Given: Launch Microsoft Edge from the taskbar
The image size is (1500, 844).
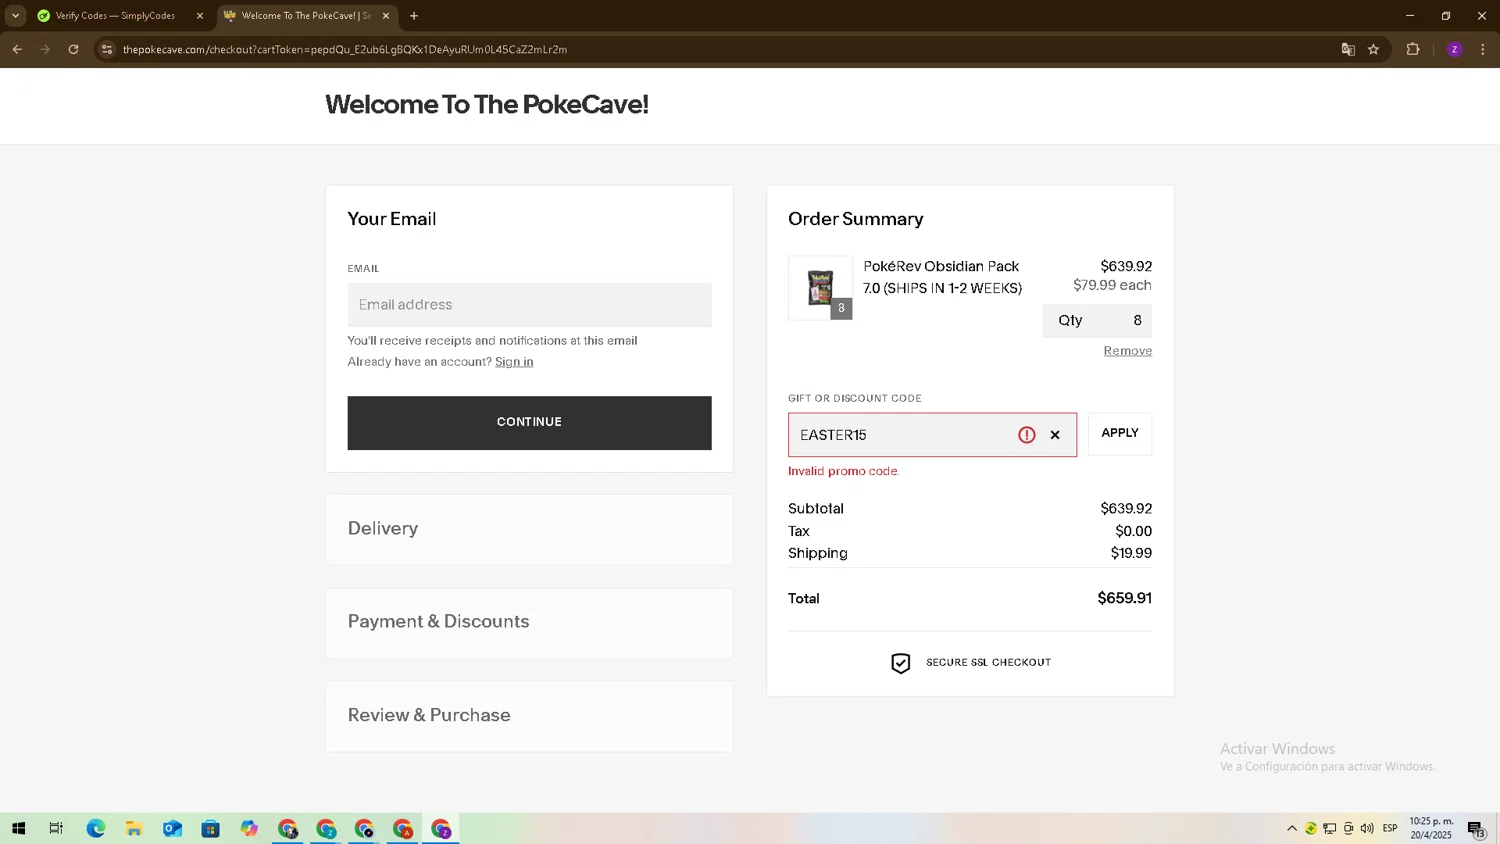Looking at the screenshot, I should [x=95, y=828].
